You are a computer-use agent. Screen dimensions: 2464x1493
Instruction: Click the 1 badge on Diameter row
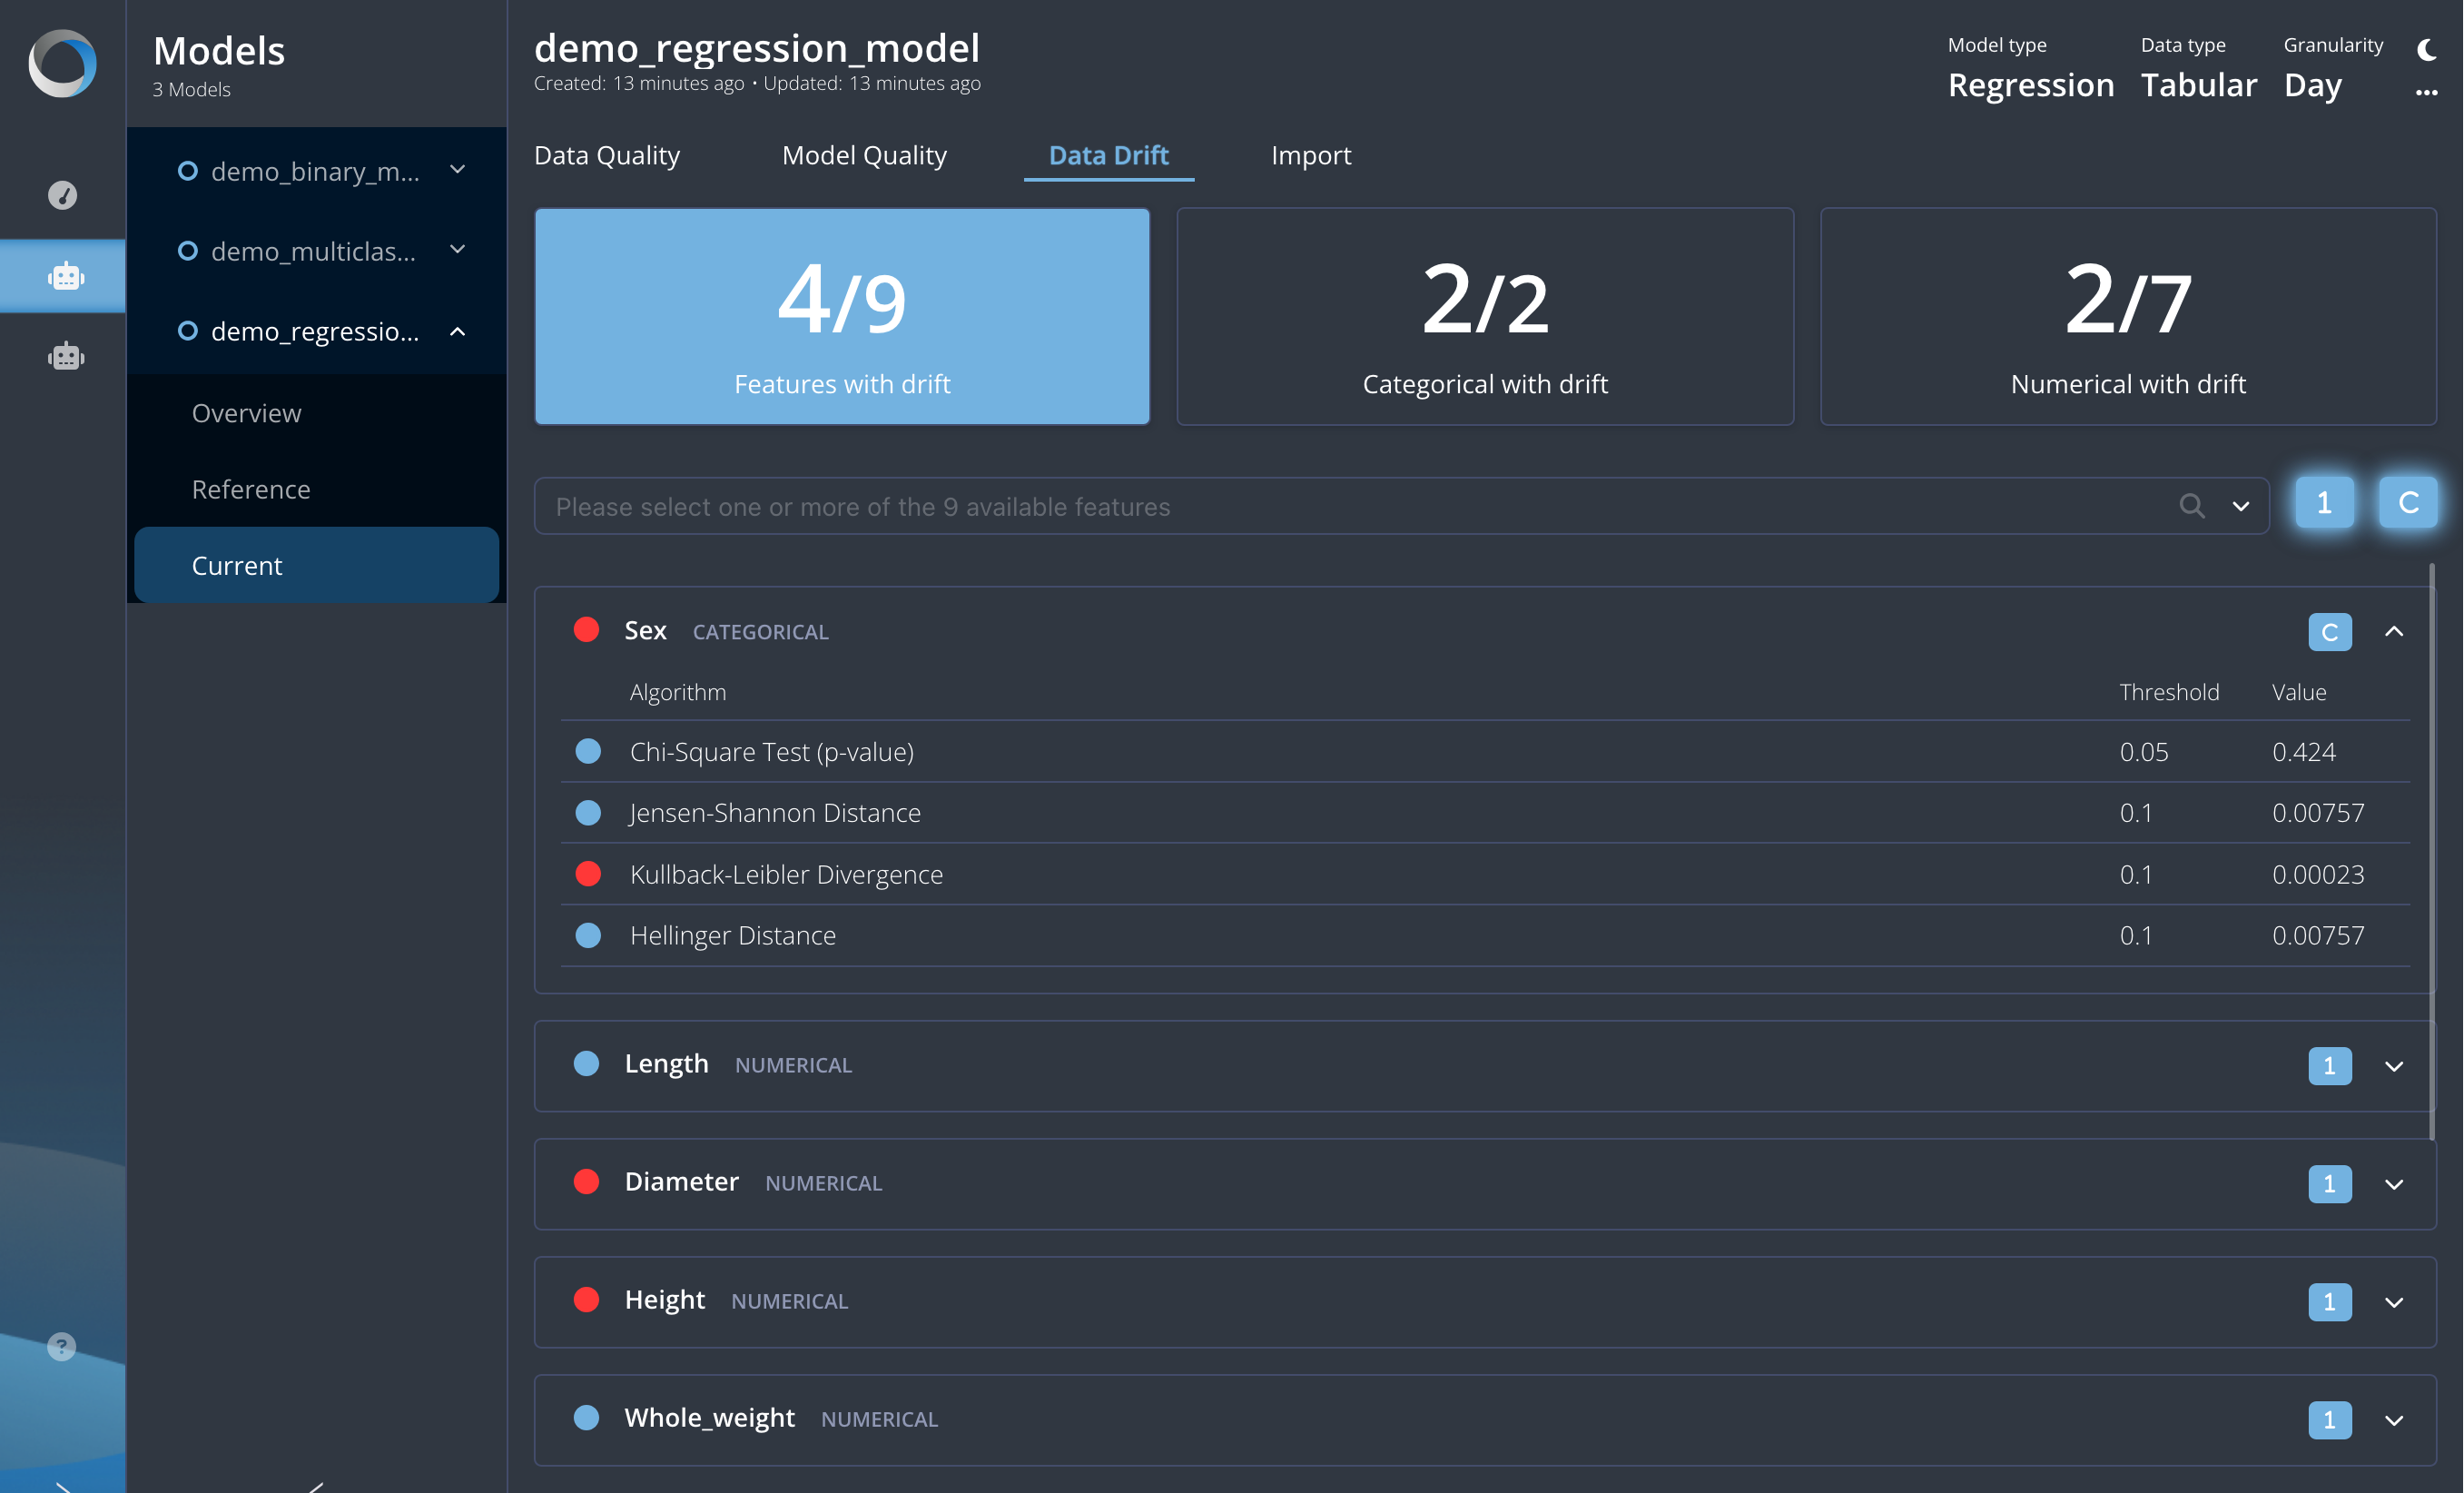coord(2329,1184)
